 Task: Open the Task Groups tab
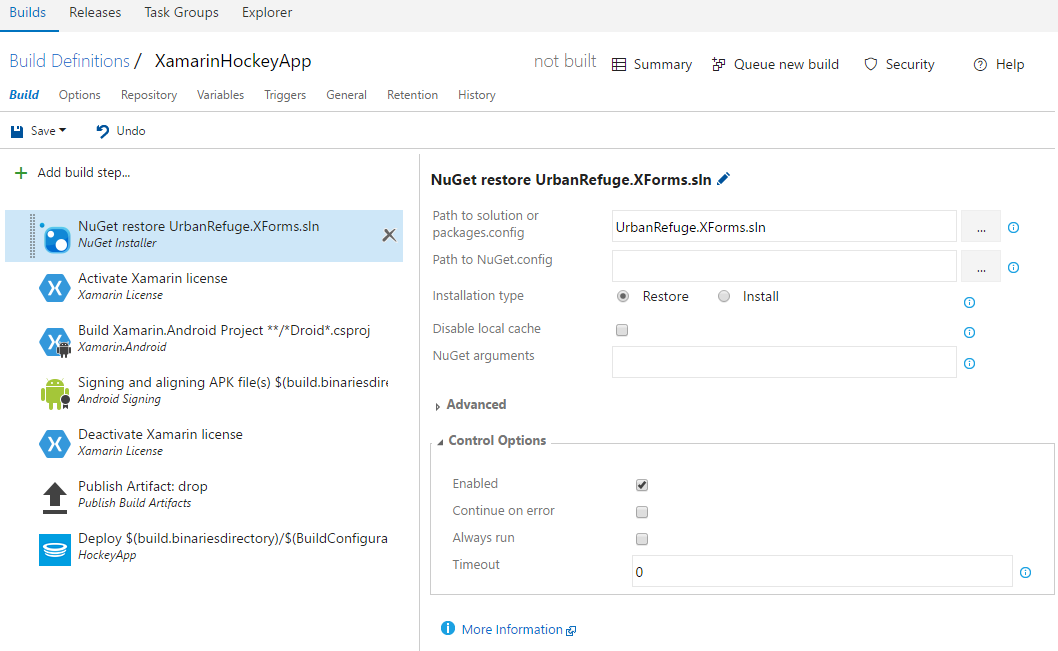(x=182, y=12)
